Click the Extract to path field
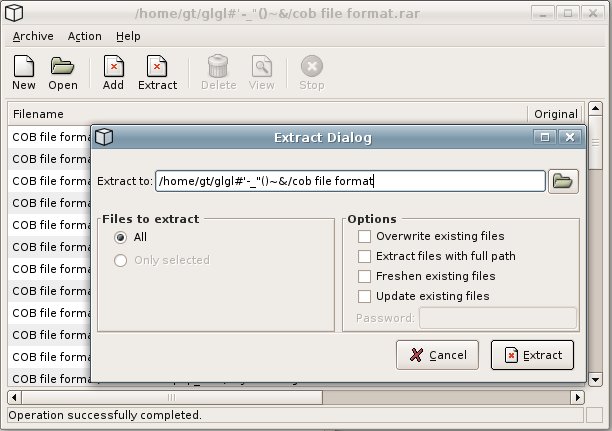 (x=350, y=181)
